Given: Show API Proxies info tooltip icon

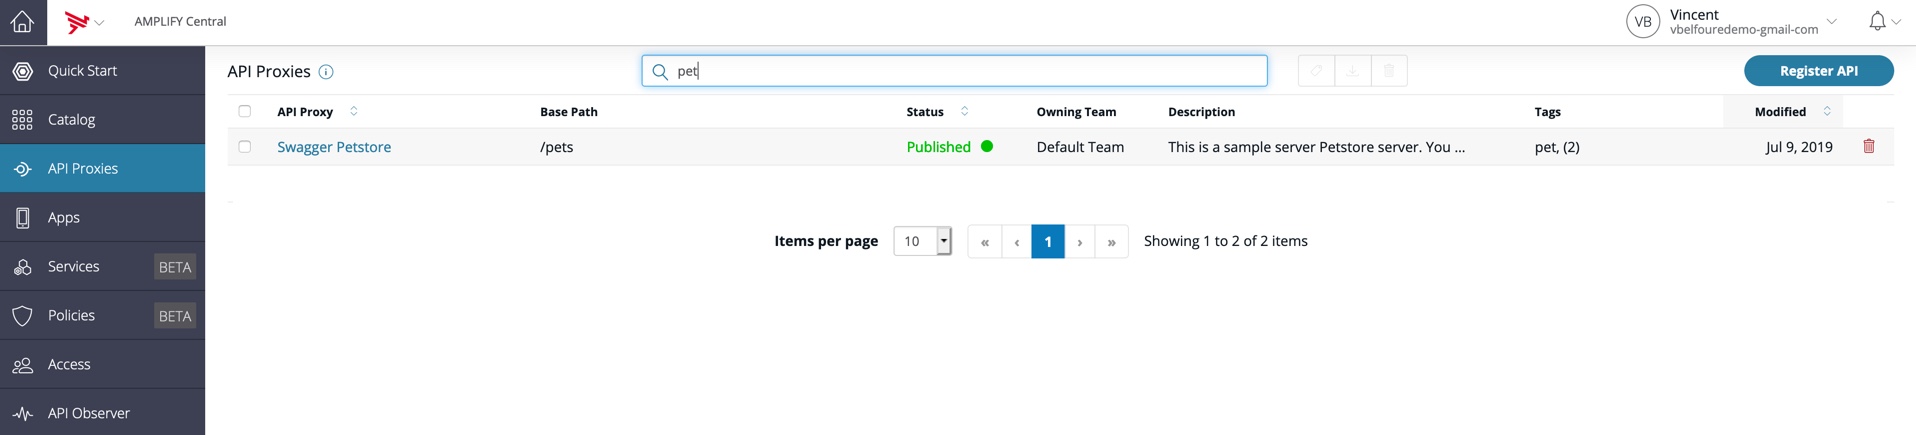Looking at the screenshot, I should [x=326, y=72].
